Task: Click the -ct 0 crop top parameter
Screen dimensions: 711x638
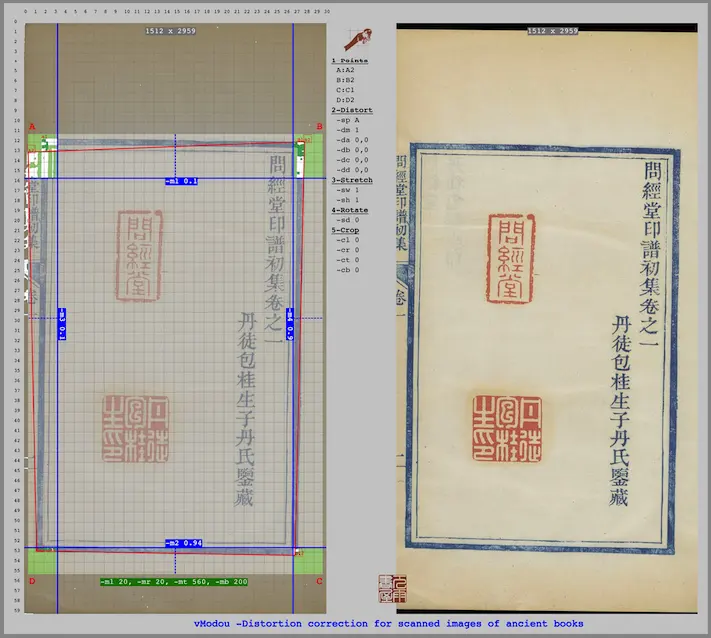Action: [x=348, y=260]
